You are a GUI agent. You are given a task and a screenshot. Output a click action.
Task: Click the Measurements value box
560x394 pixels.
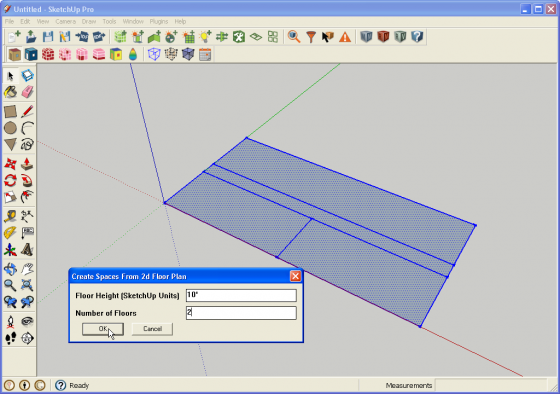point(490,385)
